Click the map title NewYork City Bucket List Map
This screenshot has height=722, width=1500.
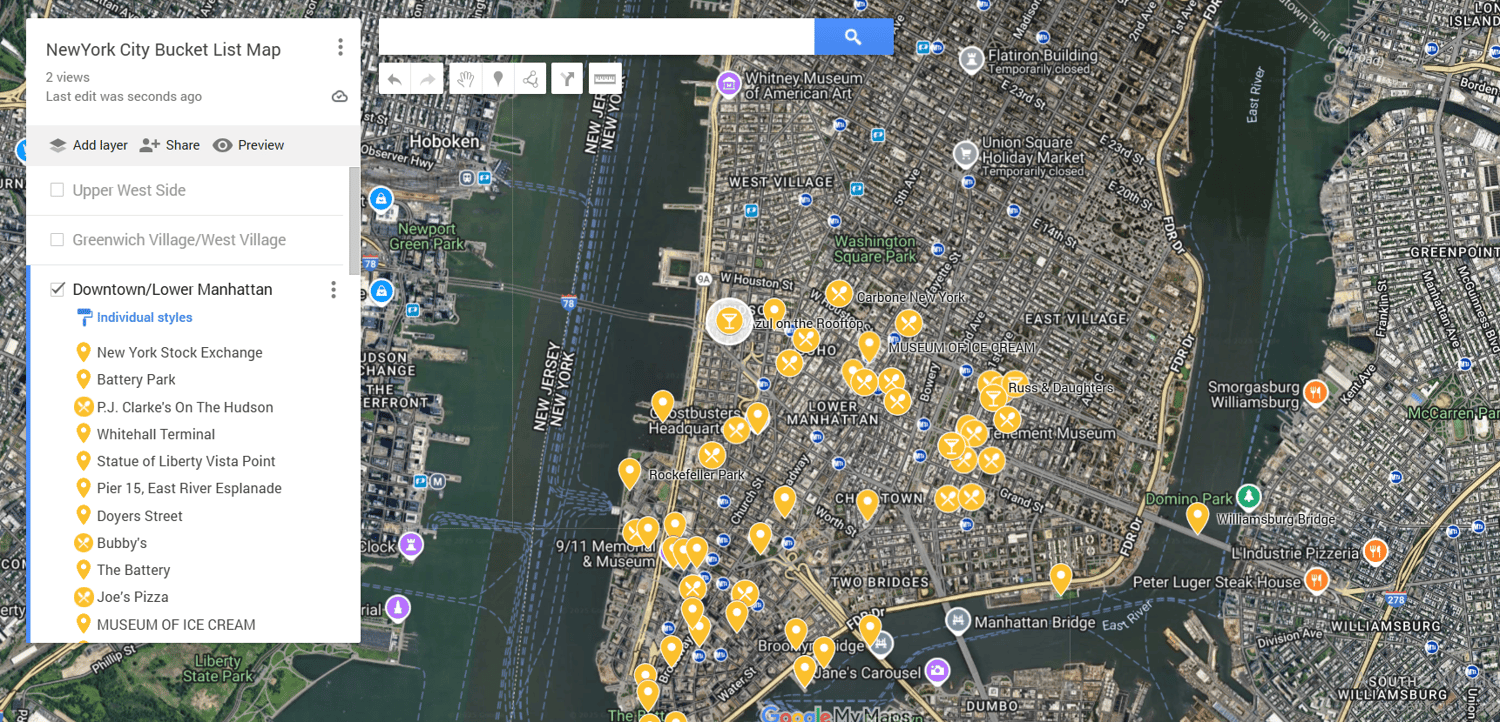[x=163, y=50]
